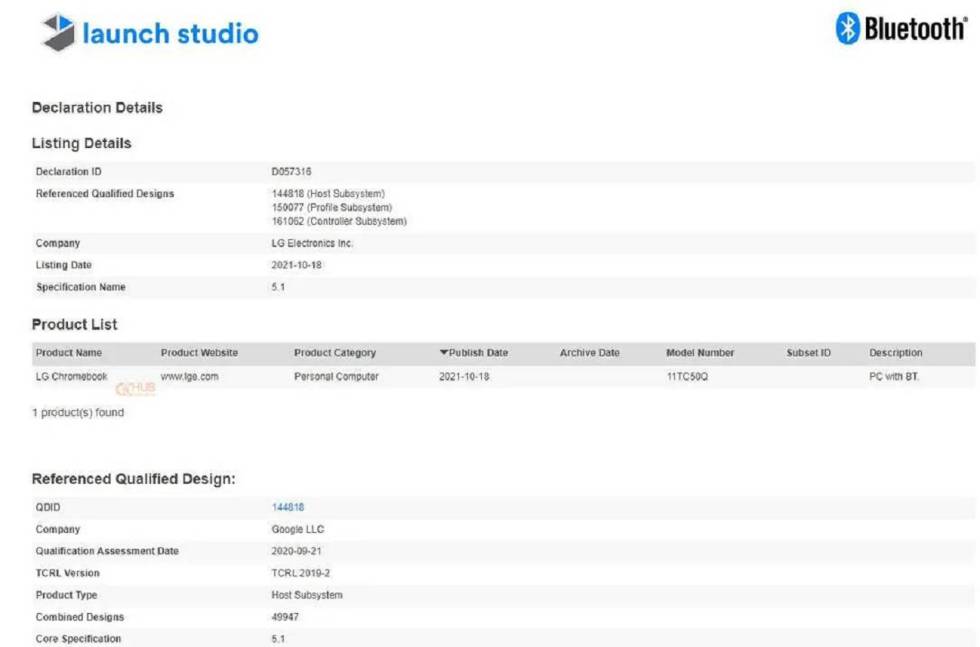Open QDID link 144818

tap(288, 507)
